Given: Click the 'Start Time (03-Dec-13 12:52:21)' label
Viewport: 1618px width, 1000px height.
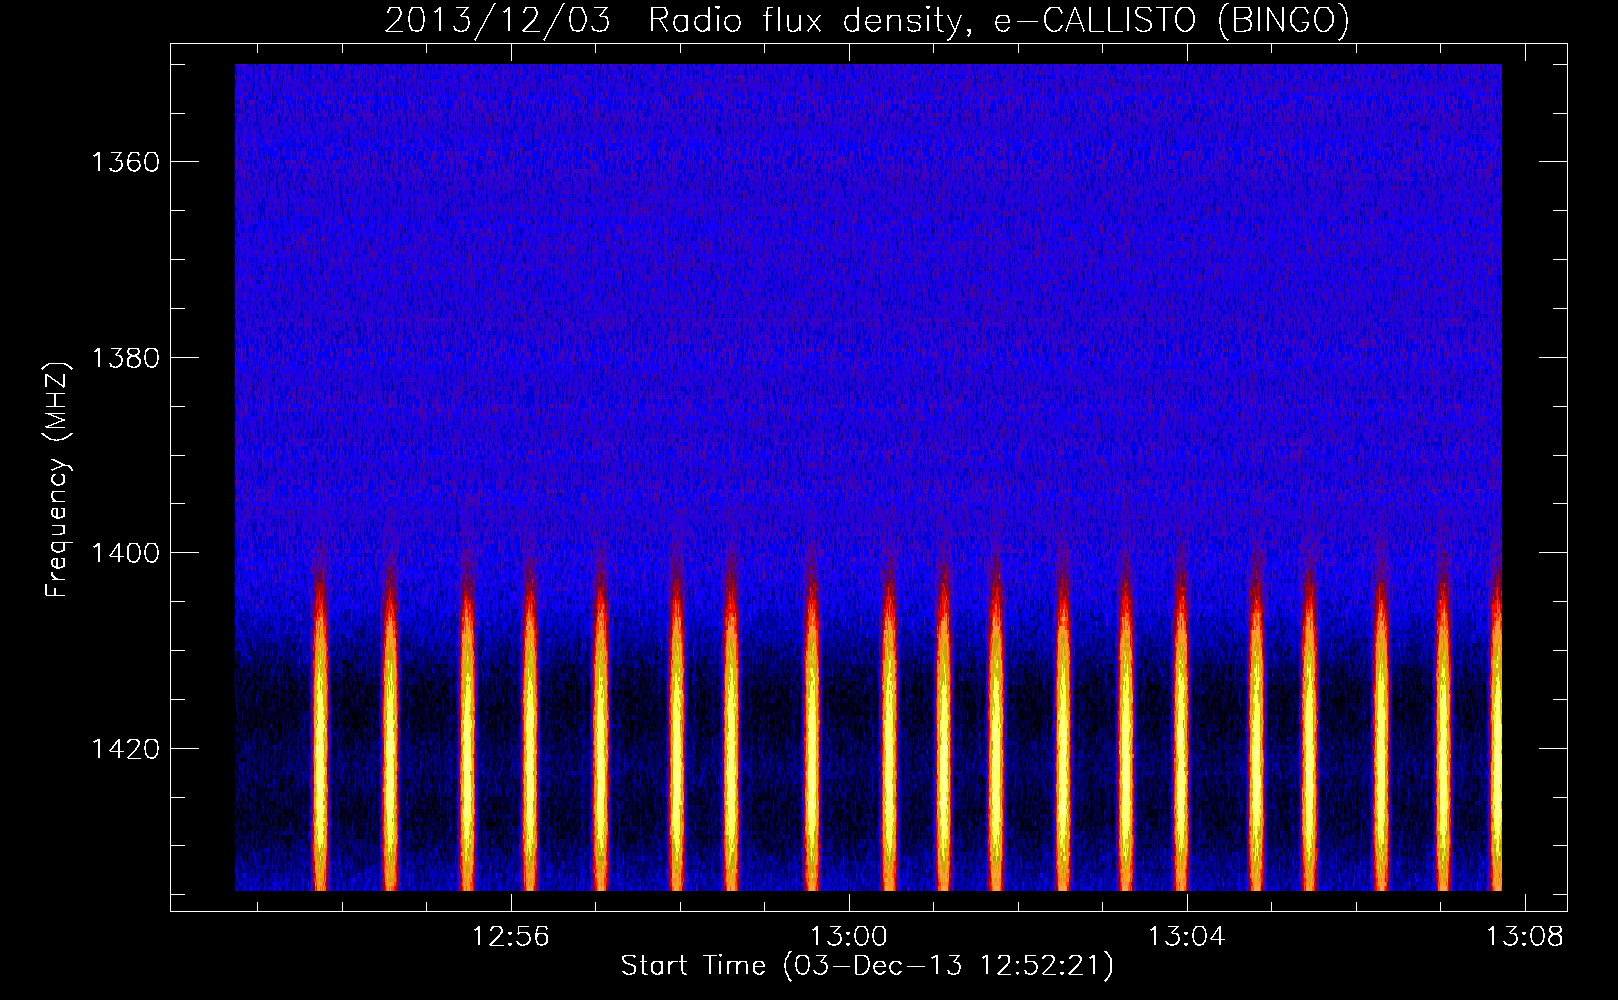Looking at the screenshot, I should 867,966.
